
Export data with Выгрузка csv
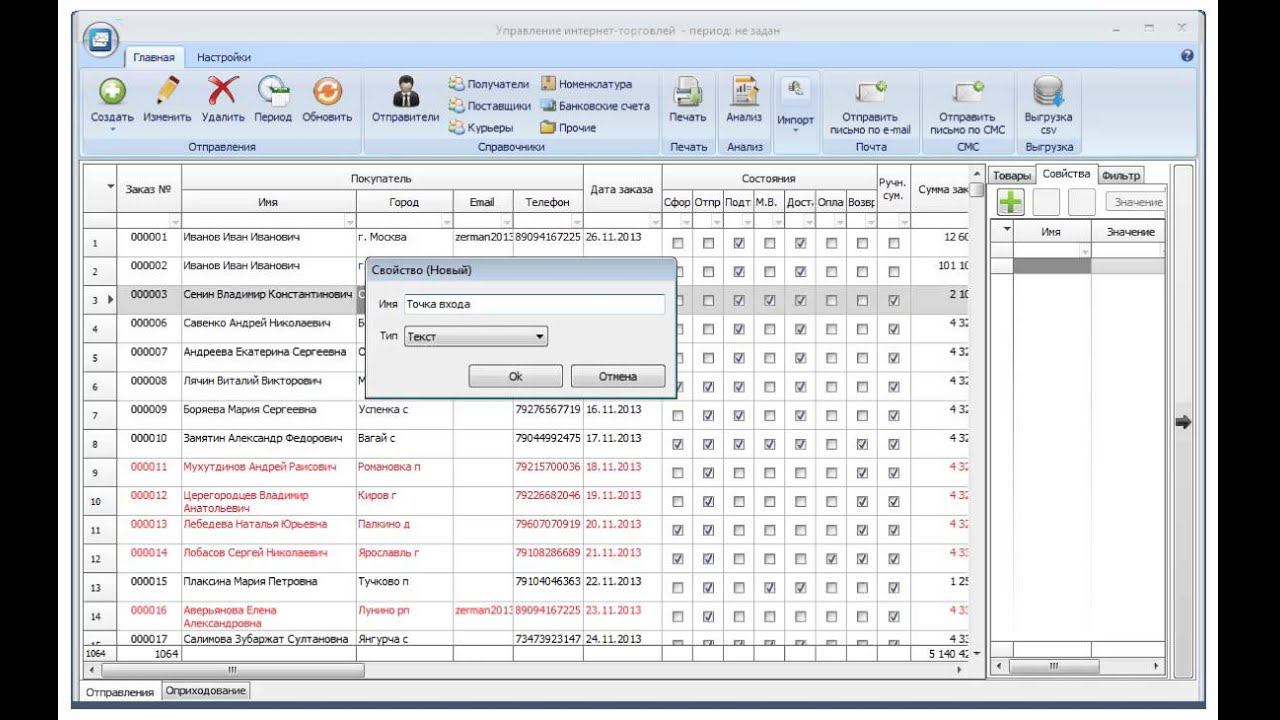1048,106
